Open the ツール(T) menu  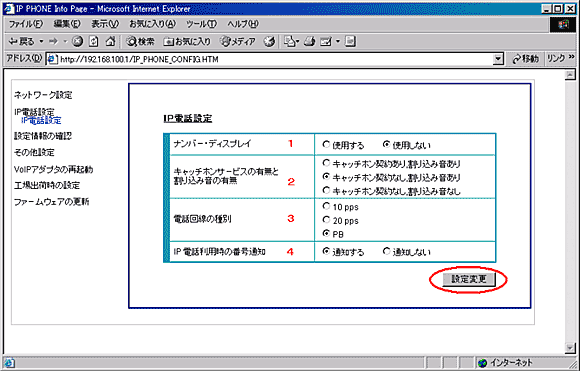[x=201, y=24]
